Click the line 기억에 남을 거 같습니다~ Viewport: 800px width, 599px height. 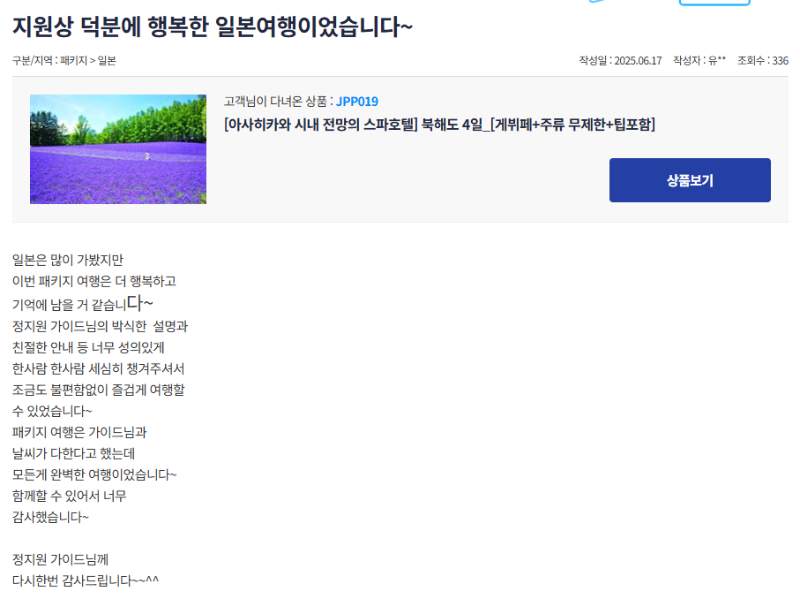(83, 304)
